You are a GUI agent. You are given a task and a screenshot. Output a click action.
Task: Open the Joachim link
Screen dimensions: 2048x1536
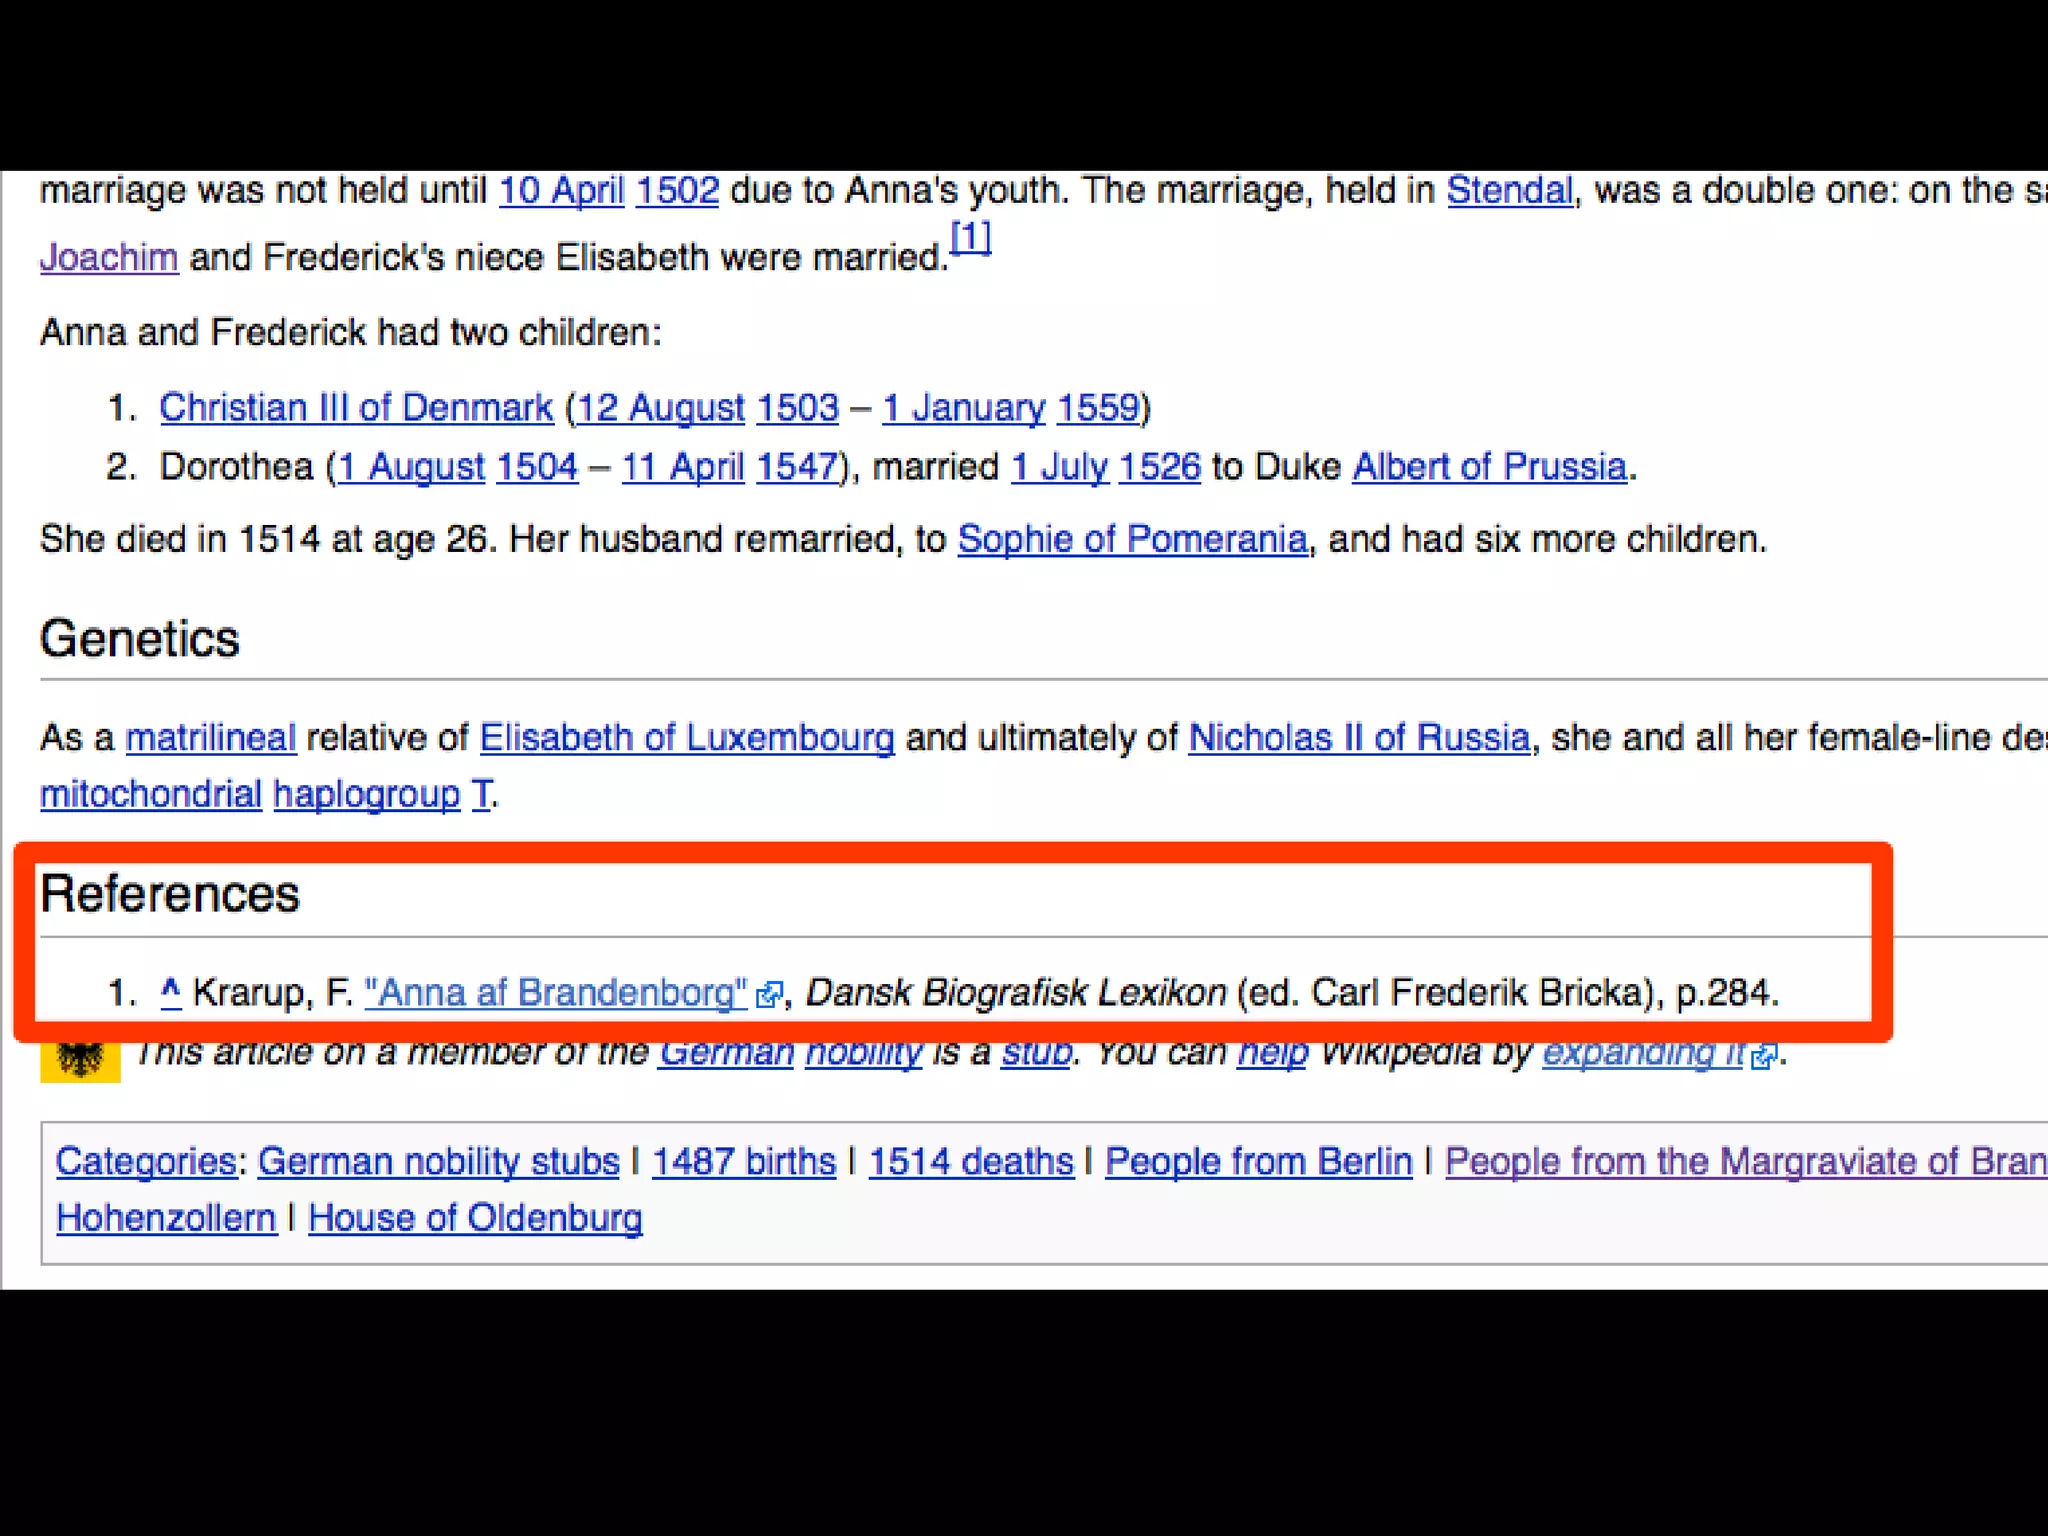(x=109, y=258)
